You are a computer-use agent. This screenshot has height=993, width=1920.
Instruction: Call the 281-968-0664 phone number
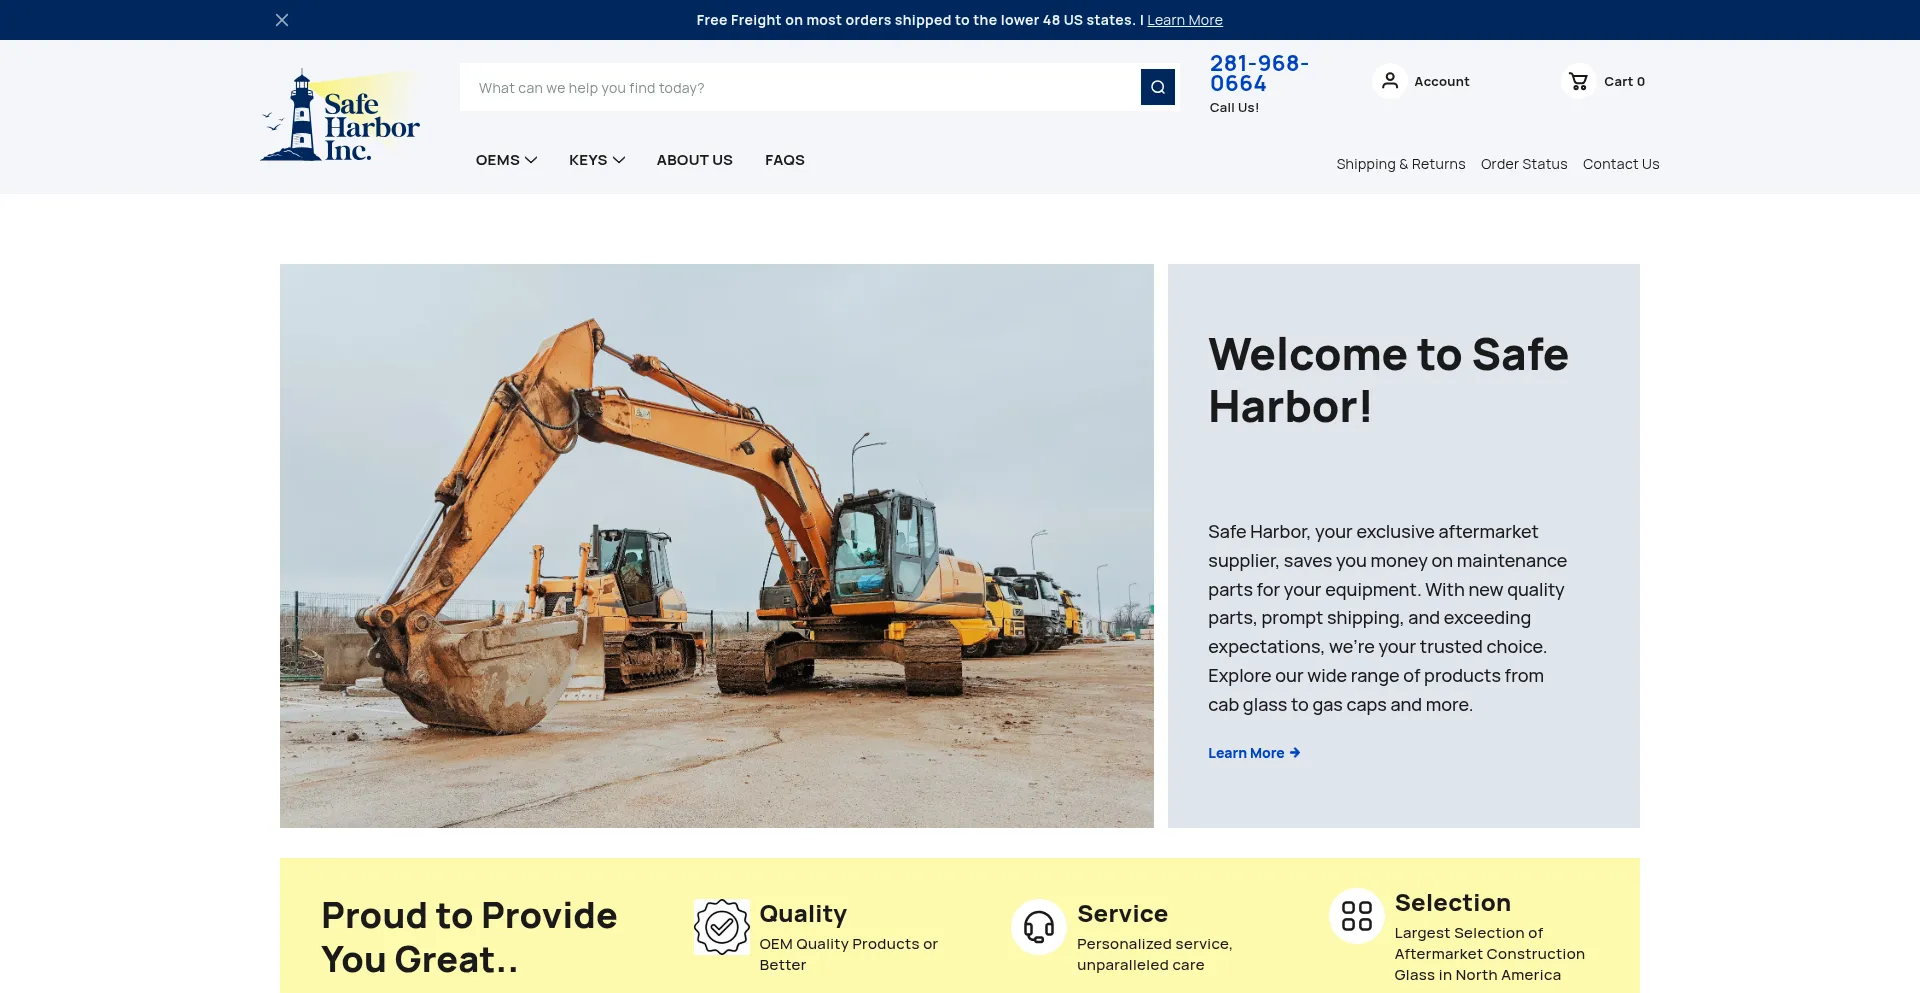(x=1259, y=74)
